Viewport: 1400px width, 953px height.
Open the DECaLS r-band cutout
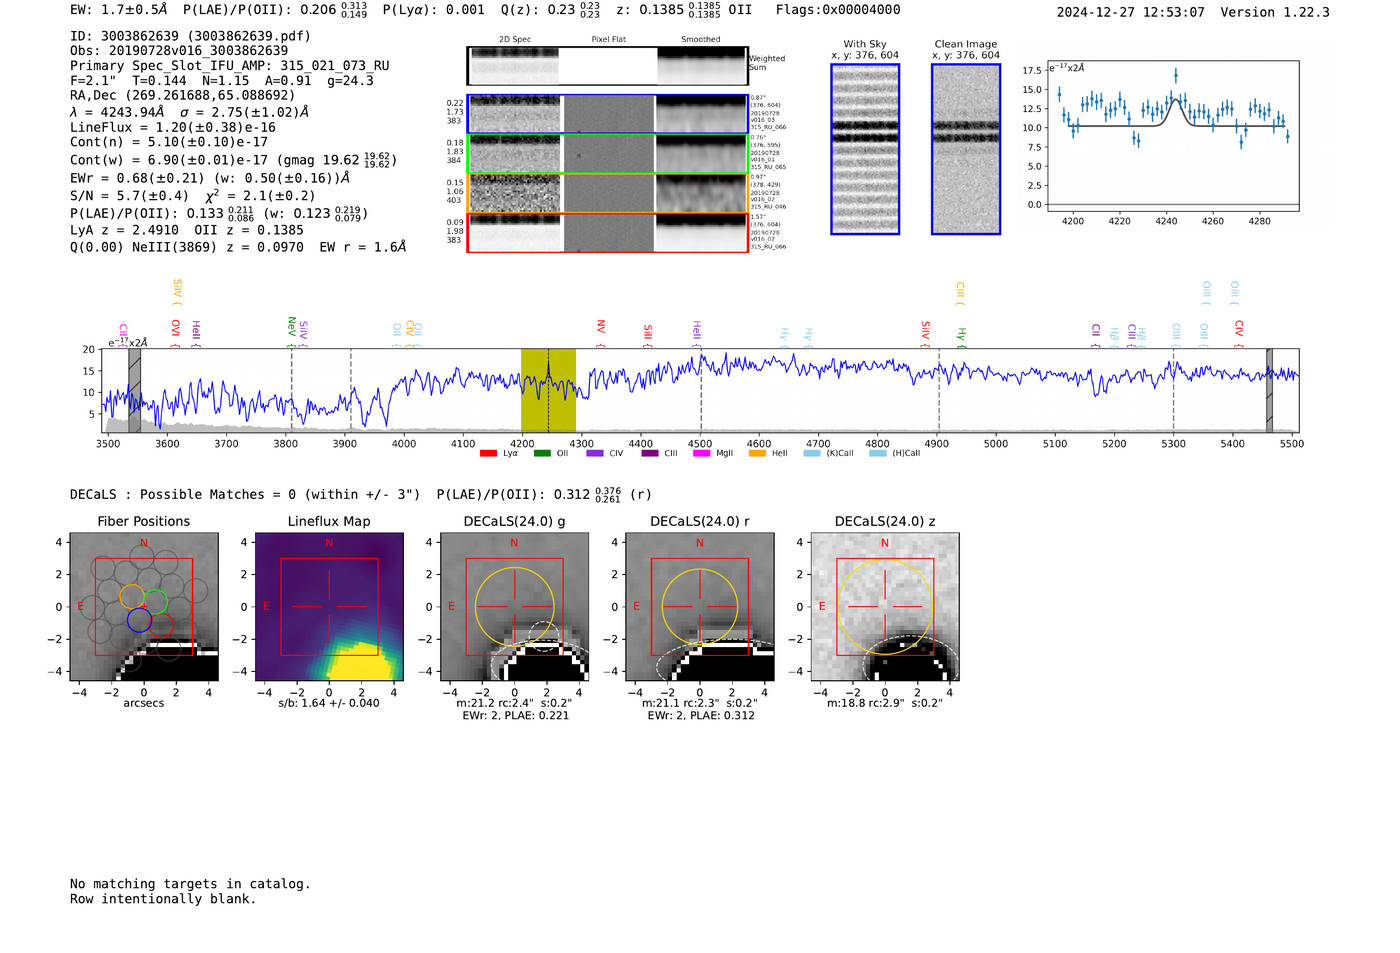(699, 606)
